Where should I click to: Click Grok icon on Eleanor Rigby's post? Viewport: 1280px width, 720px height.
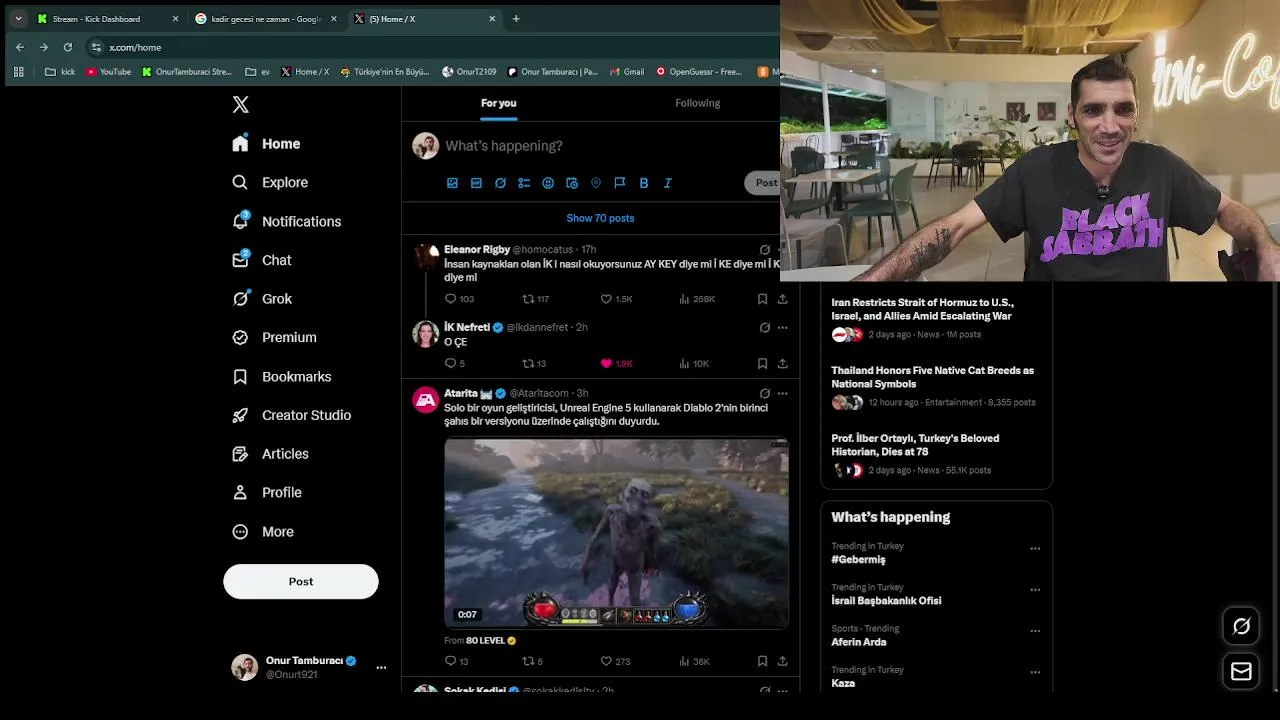pos(765,250)
